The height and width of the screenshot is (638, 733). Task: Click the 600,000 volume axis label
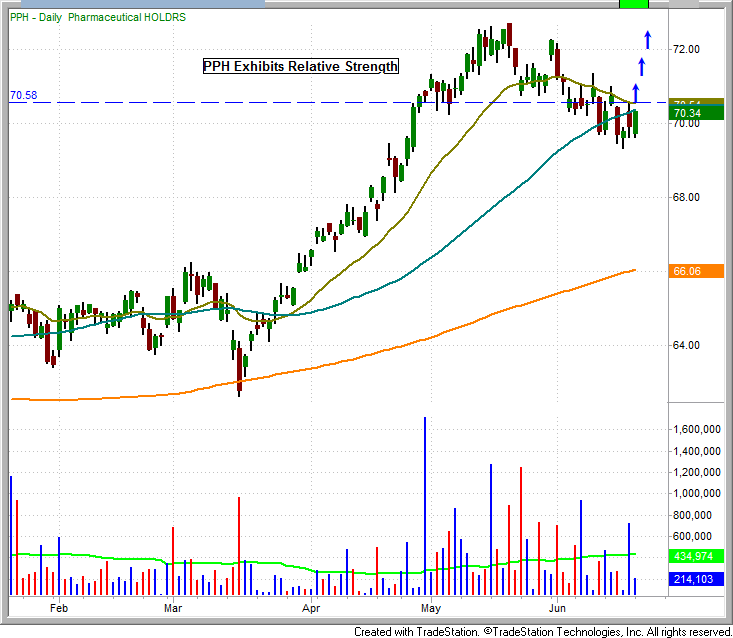[692, 536]
